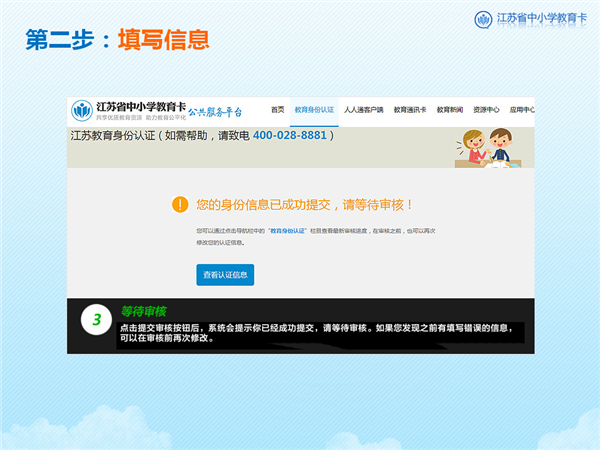Select the 教育身份认证 nav tab

pos(314,110)
